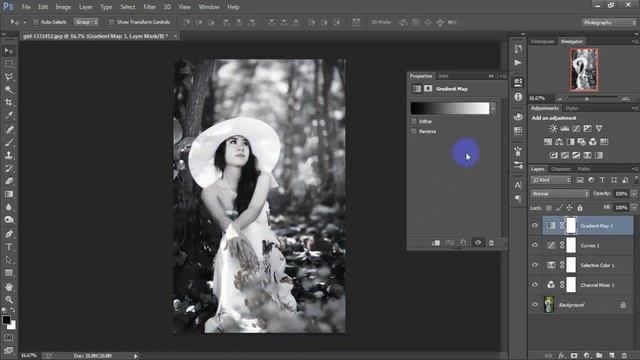Click the Navigator image thumbnail

(584, 69)
